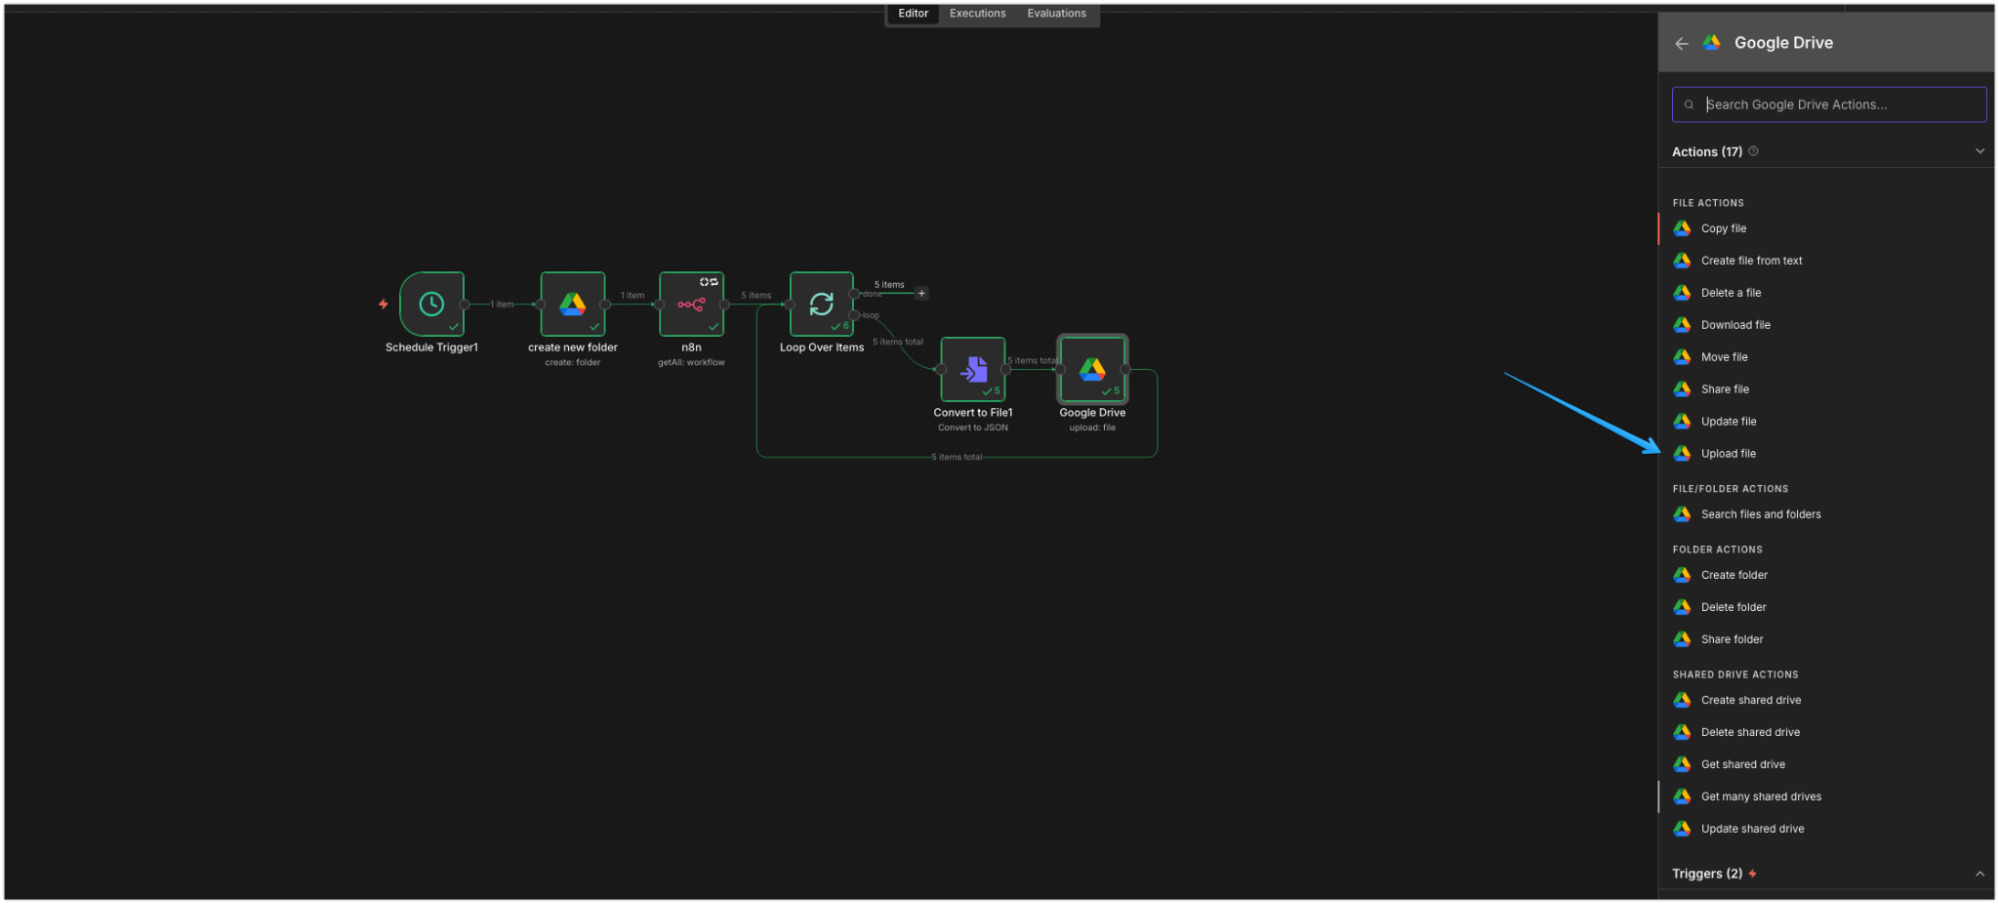
Task: Select the Loop Over Items node
Action: pyautogui.click(x=821, y=304)
